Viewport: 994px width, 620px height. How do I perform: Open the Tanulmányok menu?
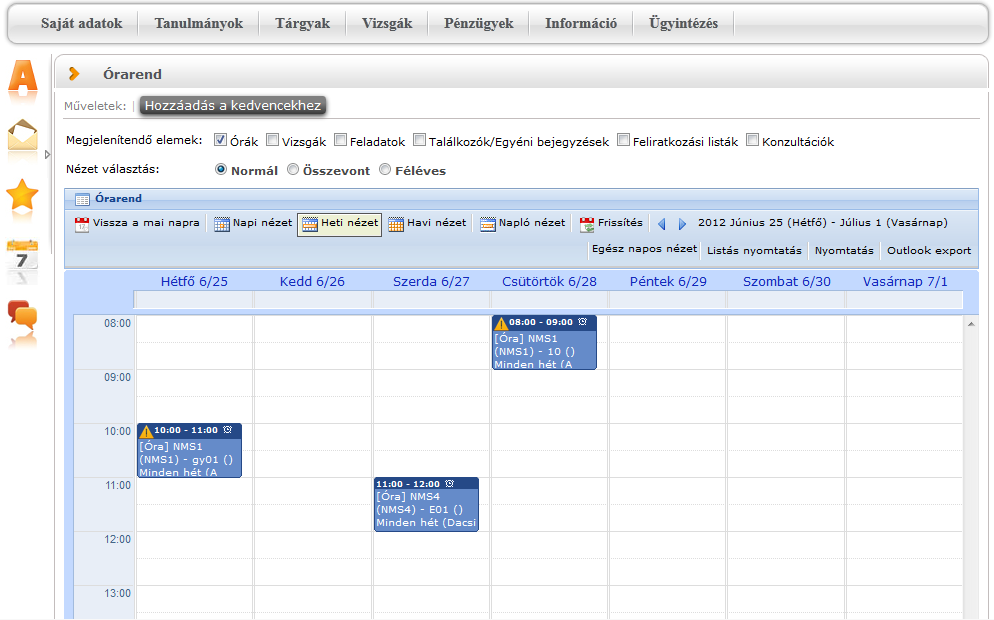[198, 23]
